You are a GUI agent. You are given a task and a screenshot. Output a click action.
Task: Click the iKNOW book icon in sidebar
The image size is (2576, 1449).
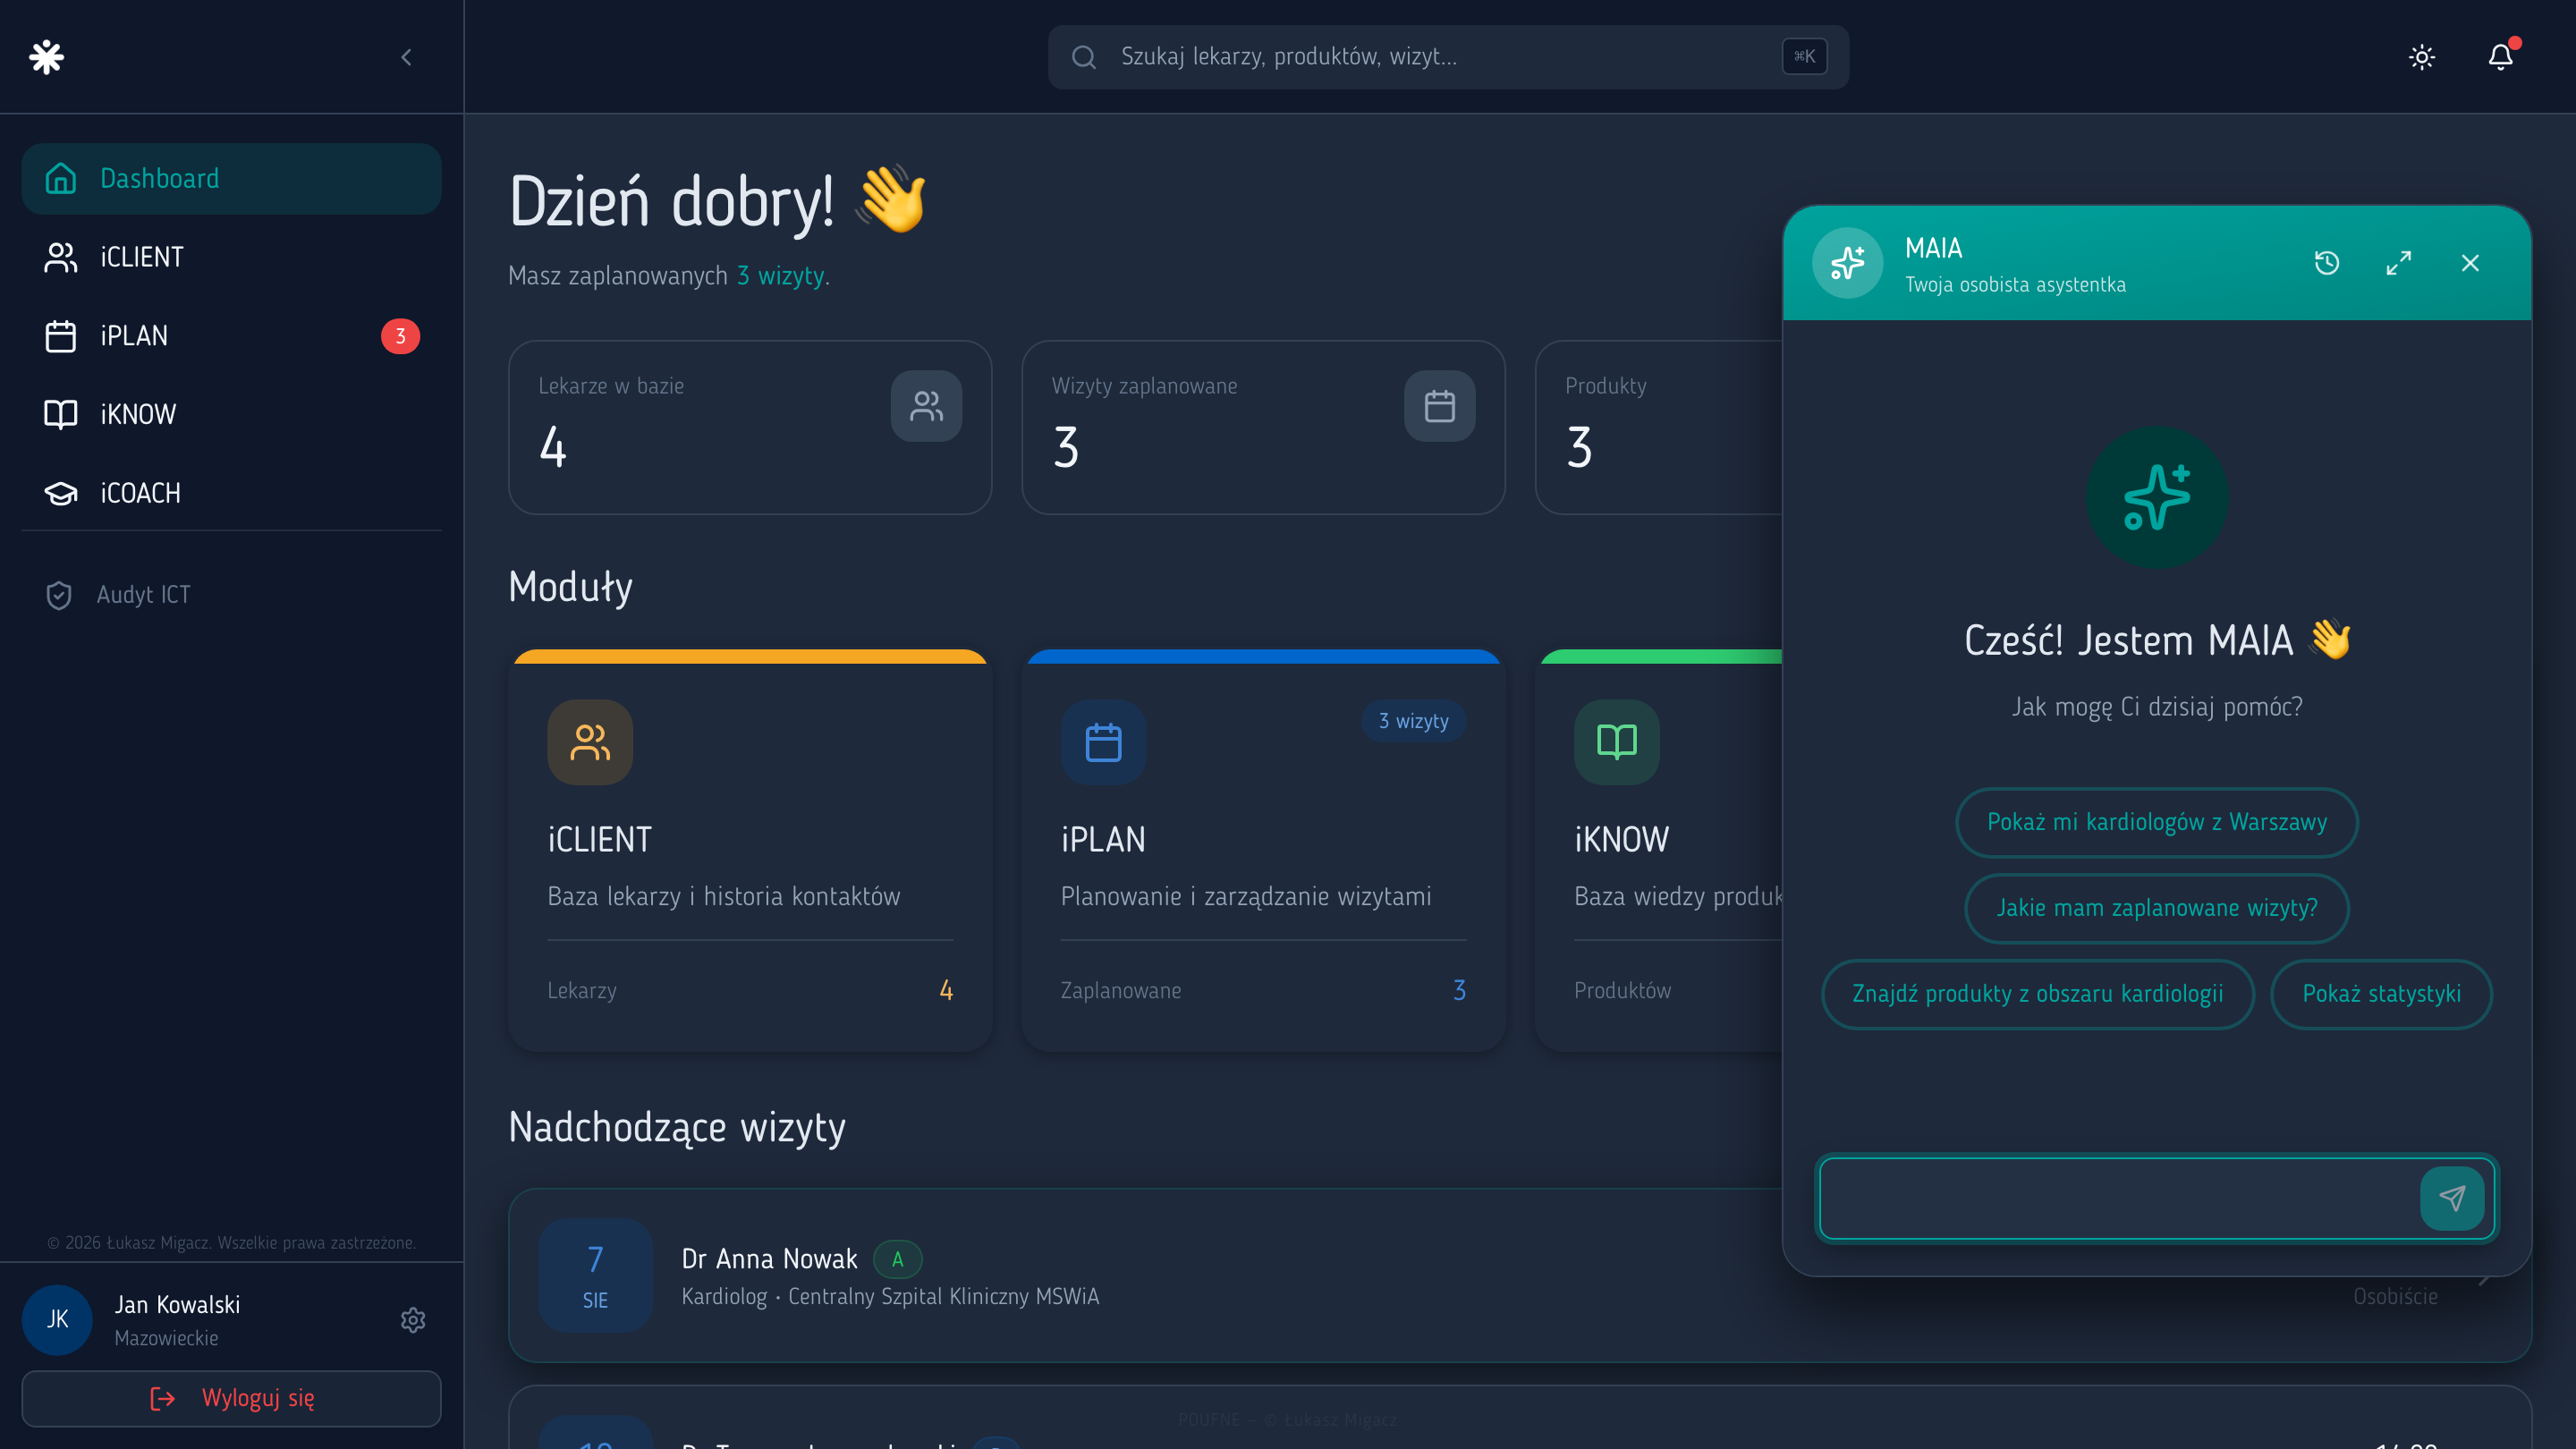click(x=61, y=414)
